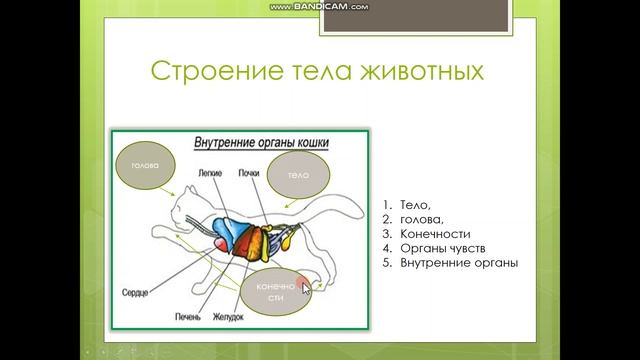Click the previous slide arrow in slideshow controls
Screen dimensions: 640x360
coord(87,351)
